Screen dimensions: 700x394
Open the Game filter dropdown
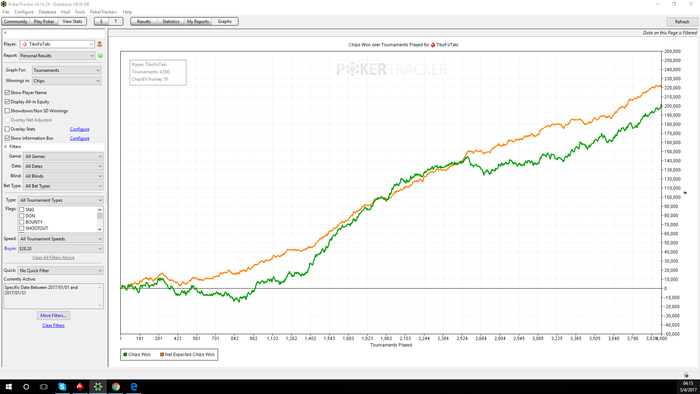click(63, 156)
